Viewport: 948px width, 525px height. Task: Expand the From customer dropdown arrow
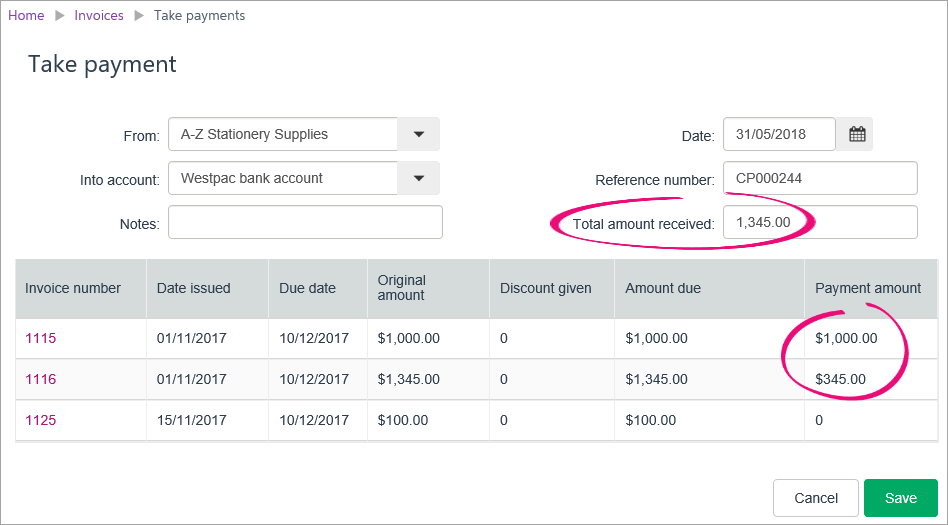pyautogui.click(x=418, y=134)
